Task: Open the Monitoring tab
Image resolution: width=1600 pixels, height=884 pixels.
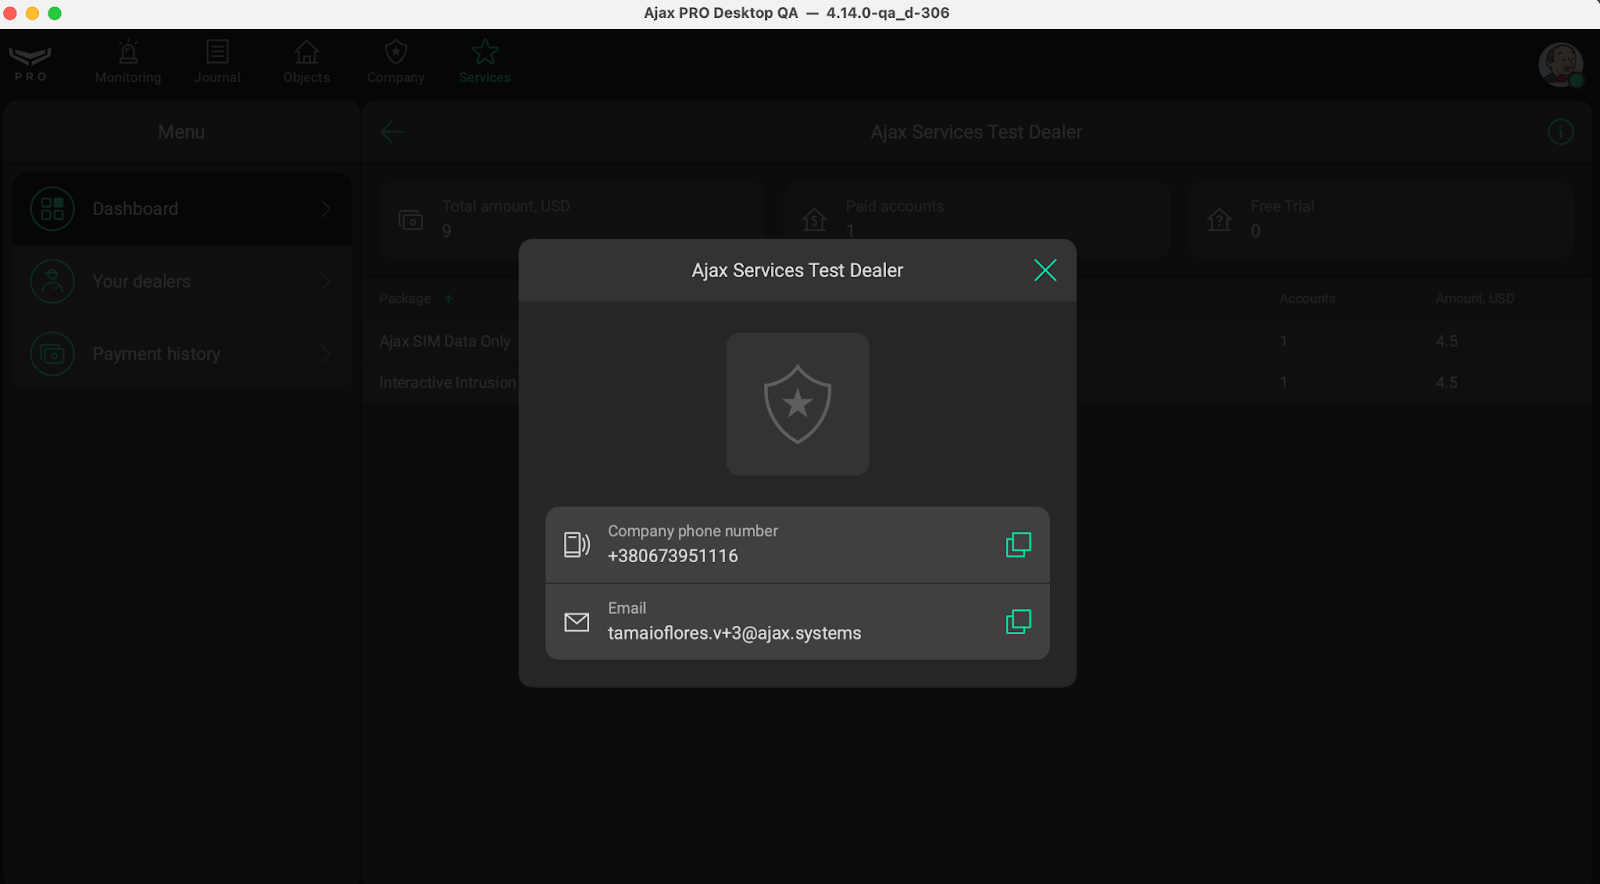Action: click(x=128, y=61)
